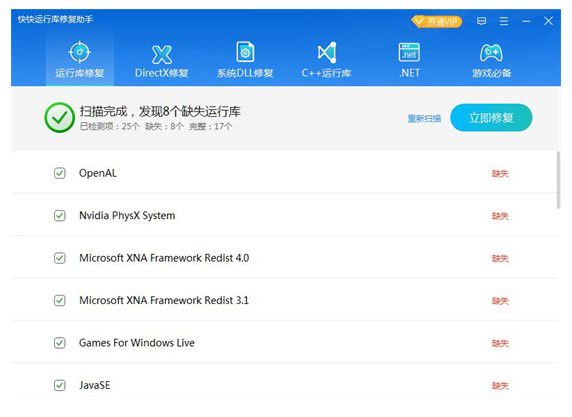This screenshot has height=417, width=572.
Task: Select the 系统DLL修复 file icon
Action: (245, 52)
